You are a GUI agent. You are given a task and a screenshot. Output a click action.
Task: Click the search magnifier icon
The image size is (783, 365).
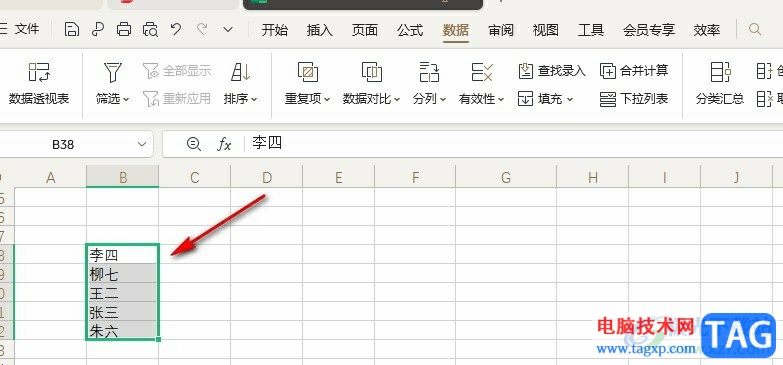coord(755,29)
